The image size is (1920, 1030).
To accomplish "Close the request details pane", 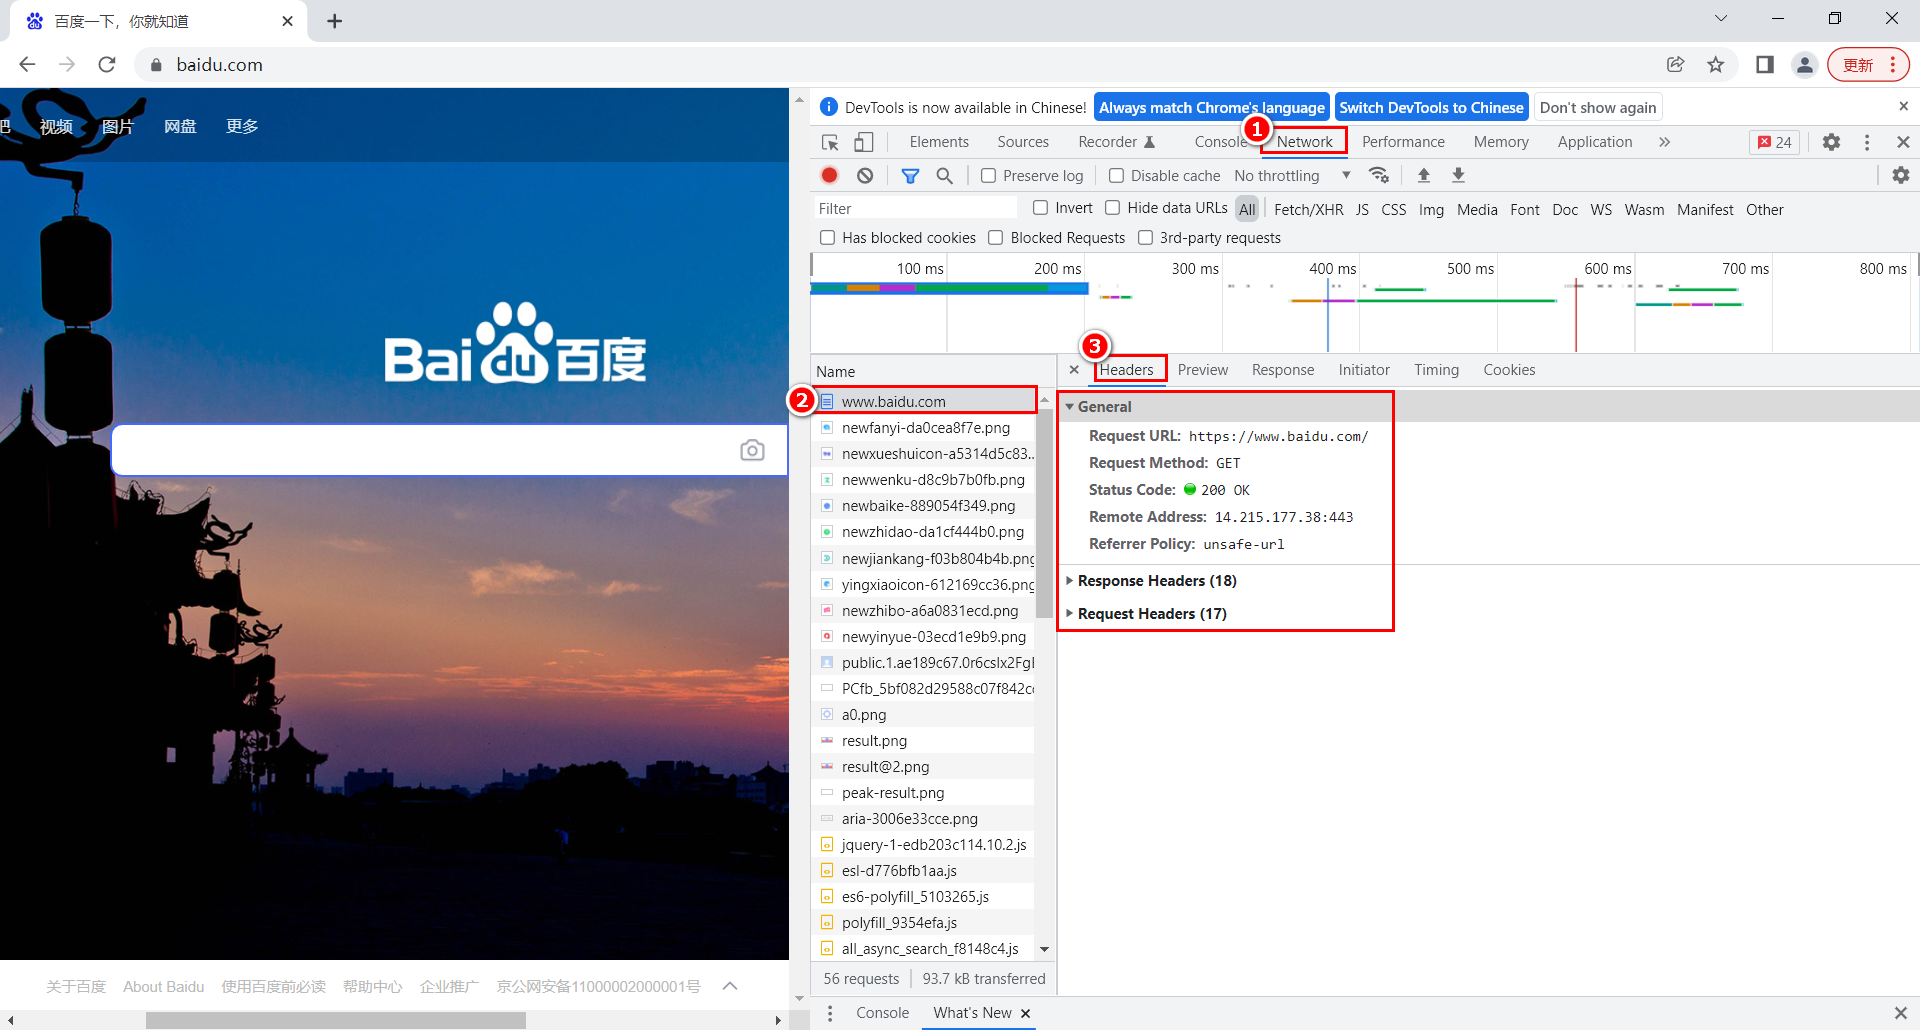I will click(x=1074, y=369).
